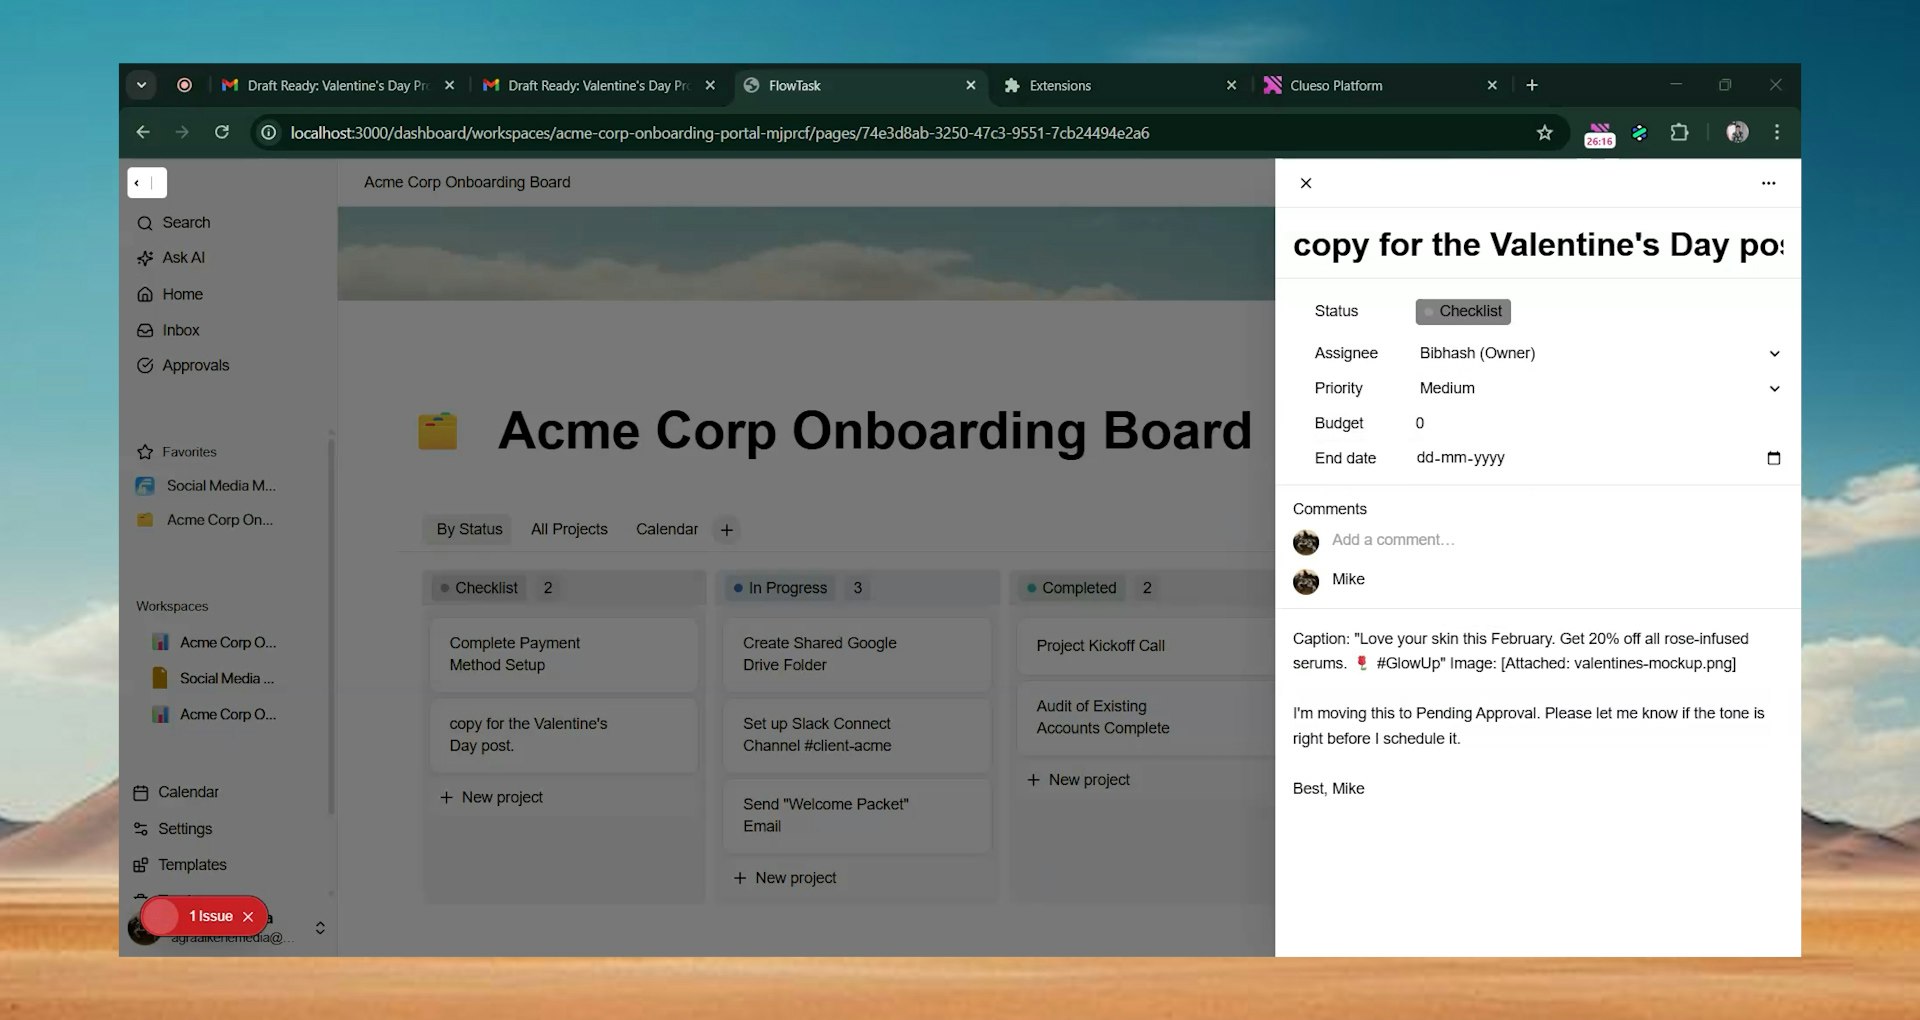Open the End date calendar picker
The image size is (1920, 1020).
[x=1773, y=458]
